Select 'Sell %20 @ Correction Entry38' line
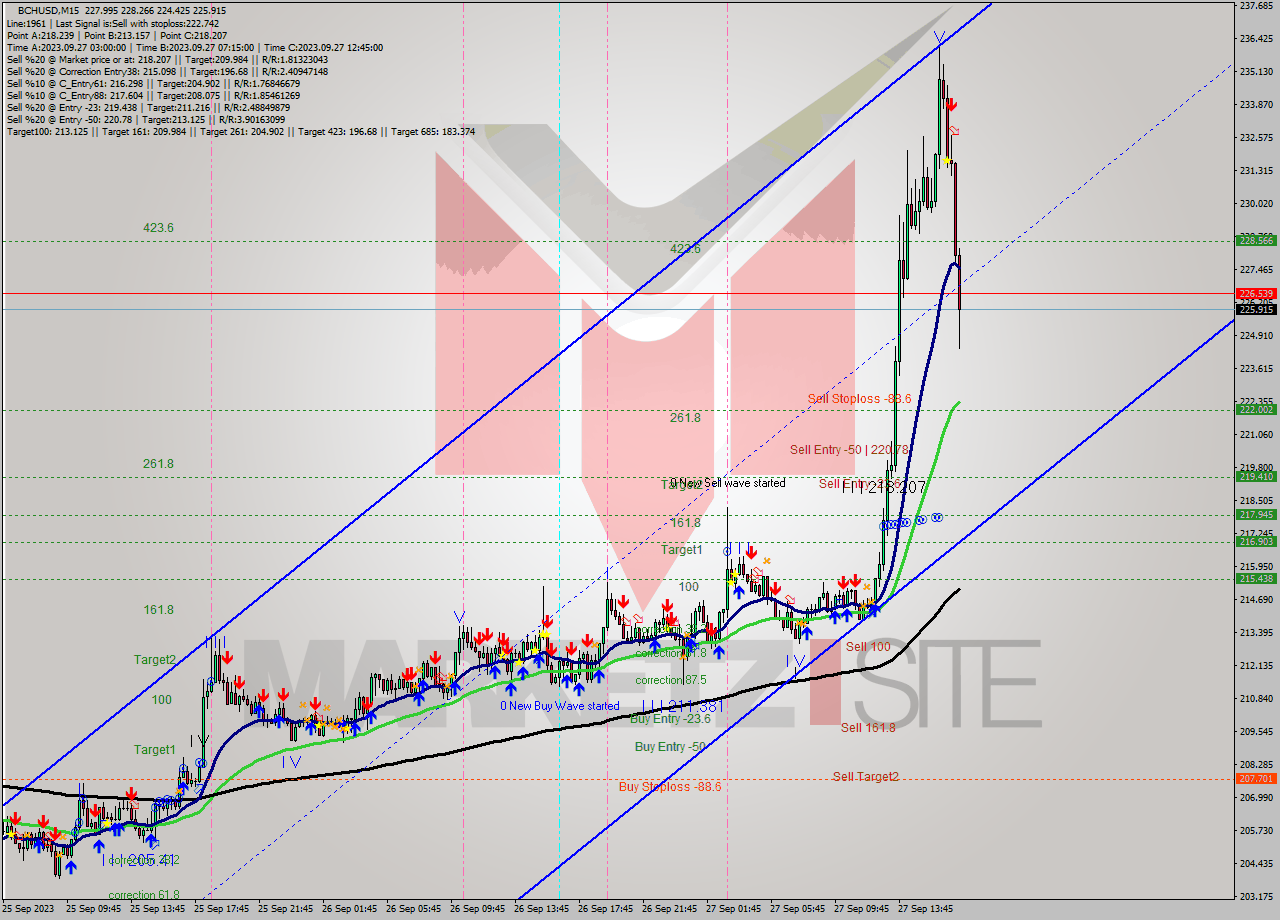Viewport: 1280px width, 920px height. pyautogui.click(x=166, y=71)
